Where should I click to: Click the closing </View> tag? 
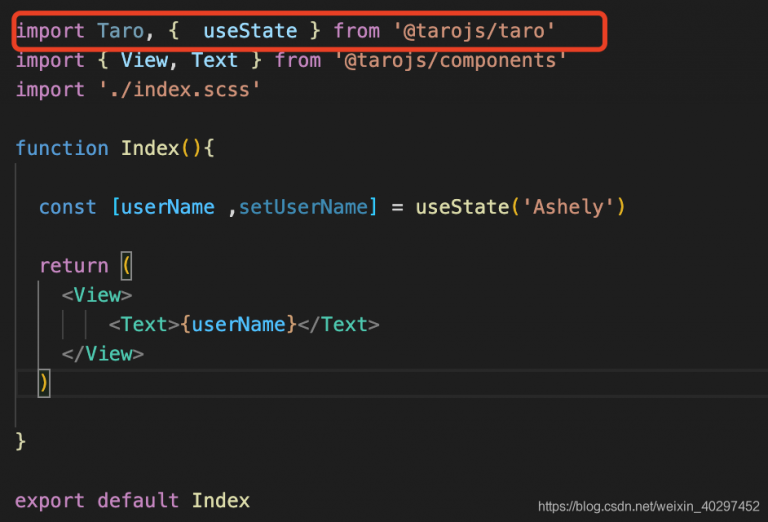[x=103, y=354]
